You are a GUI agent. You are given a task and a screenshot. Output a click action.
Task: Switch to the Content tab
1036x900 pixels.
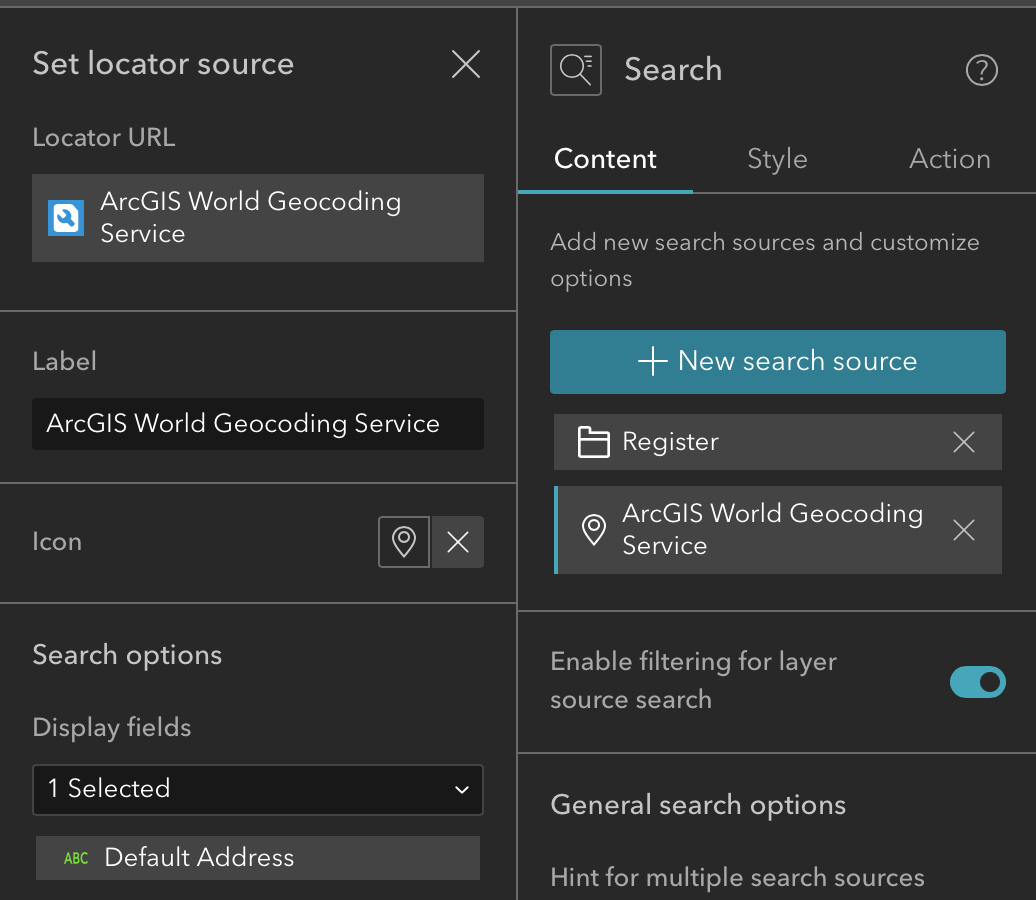[605, 159]
